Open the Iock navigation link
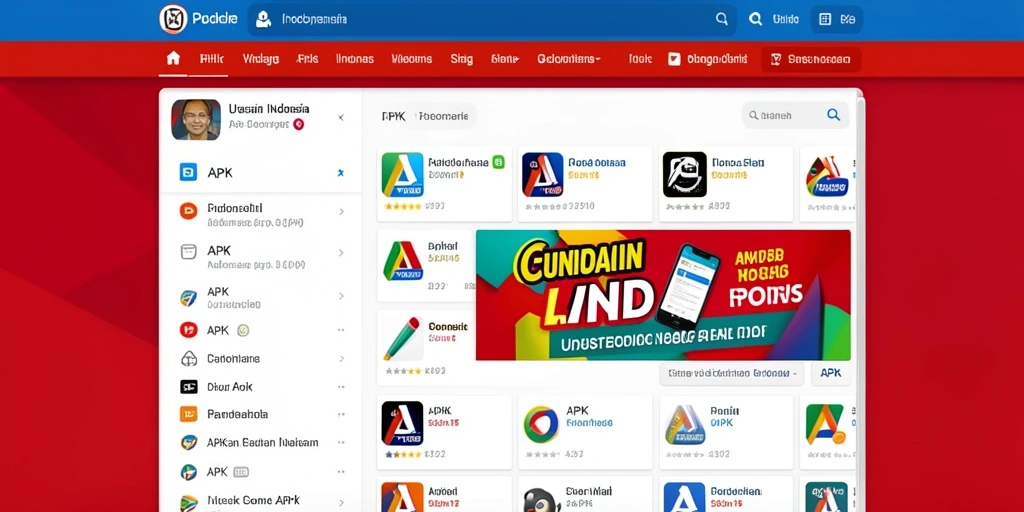 (640, 59)
